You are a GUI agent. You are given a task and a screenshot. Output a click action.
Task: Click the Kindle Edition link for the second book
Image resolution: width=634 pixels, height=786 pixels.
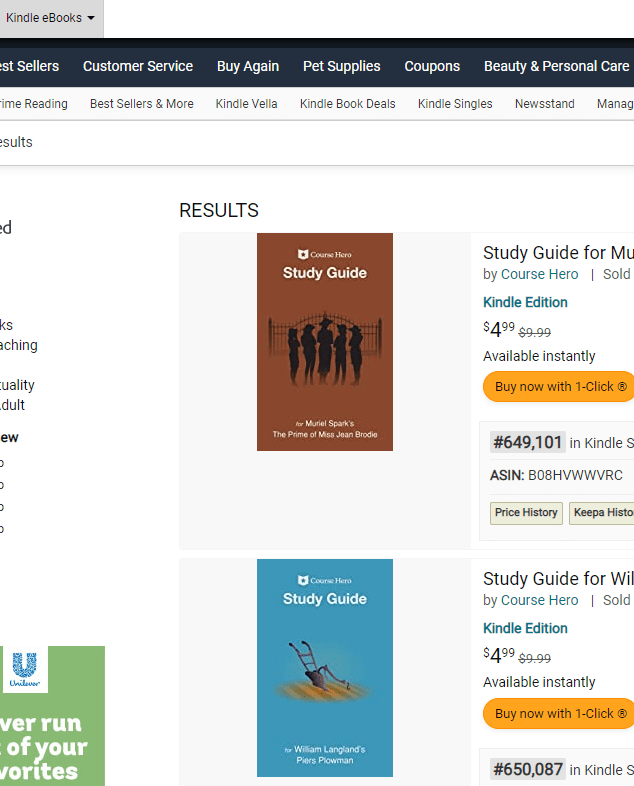click(525, 628)
